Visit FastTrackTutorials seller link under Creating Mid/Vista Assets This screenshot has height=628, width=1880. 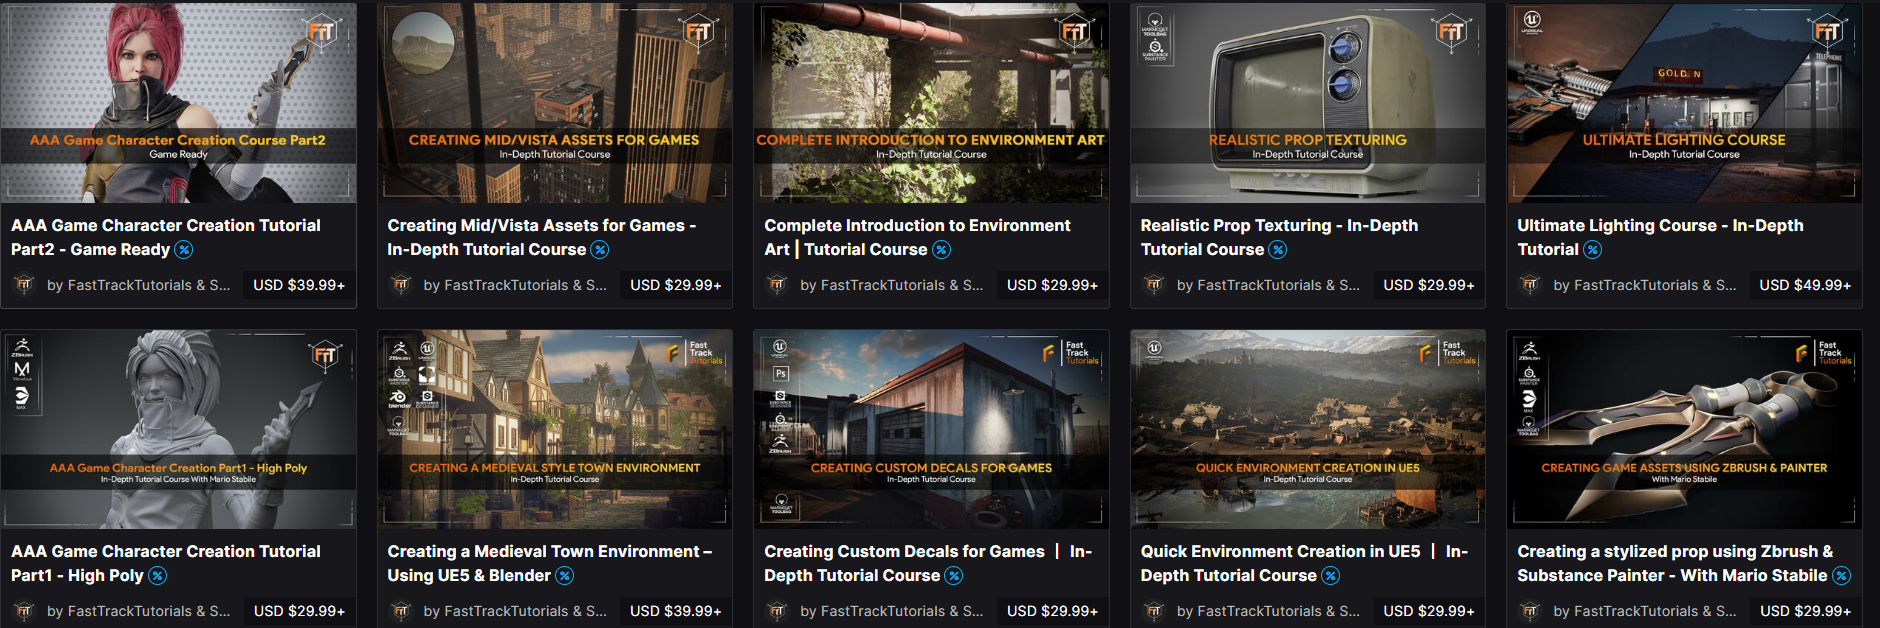[515, 285]
